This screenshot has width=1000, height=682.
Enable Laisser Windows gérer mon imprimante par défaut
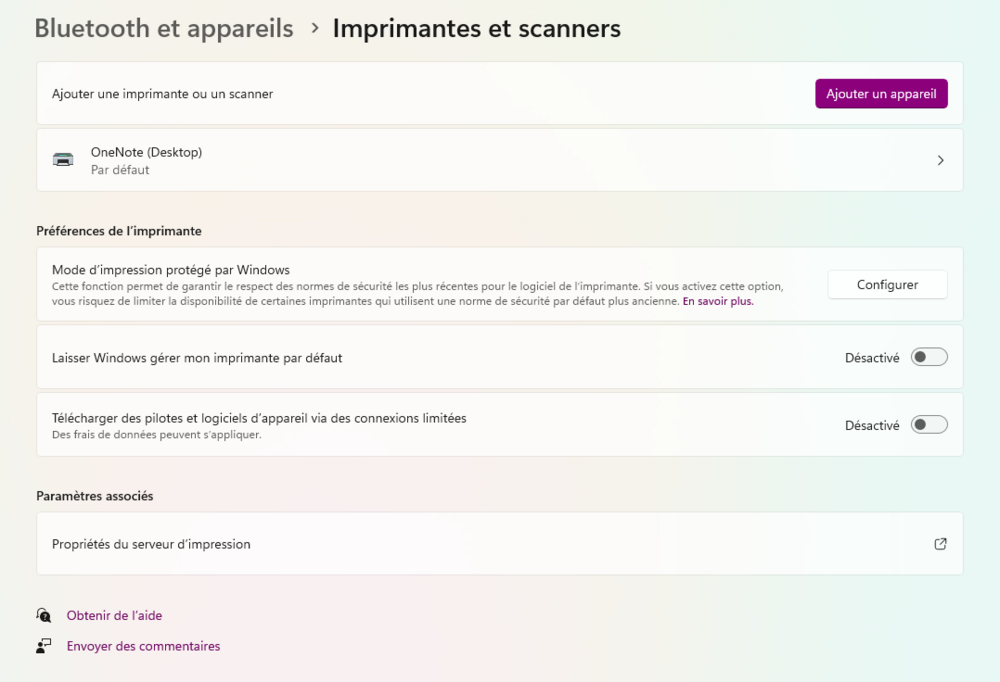928,356
